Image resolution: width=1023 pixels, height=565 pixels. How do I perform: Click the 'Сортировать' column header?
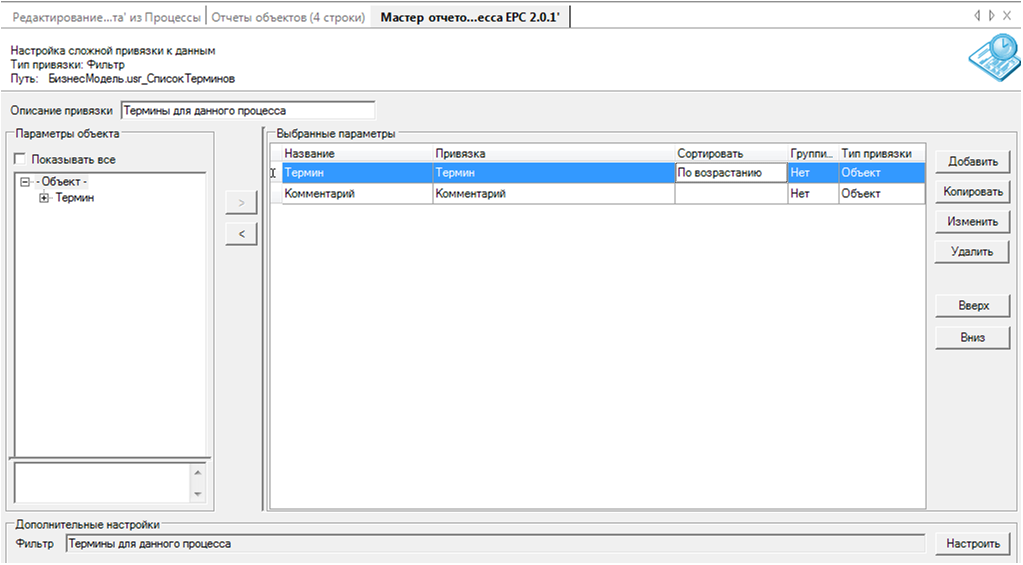[730, 153]
